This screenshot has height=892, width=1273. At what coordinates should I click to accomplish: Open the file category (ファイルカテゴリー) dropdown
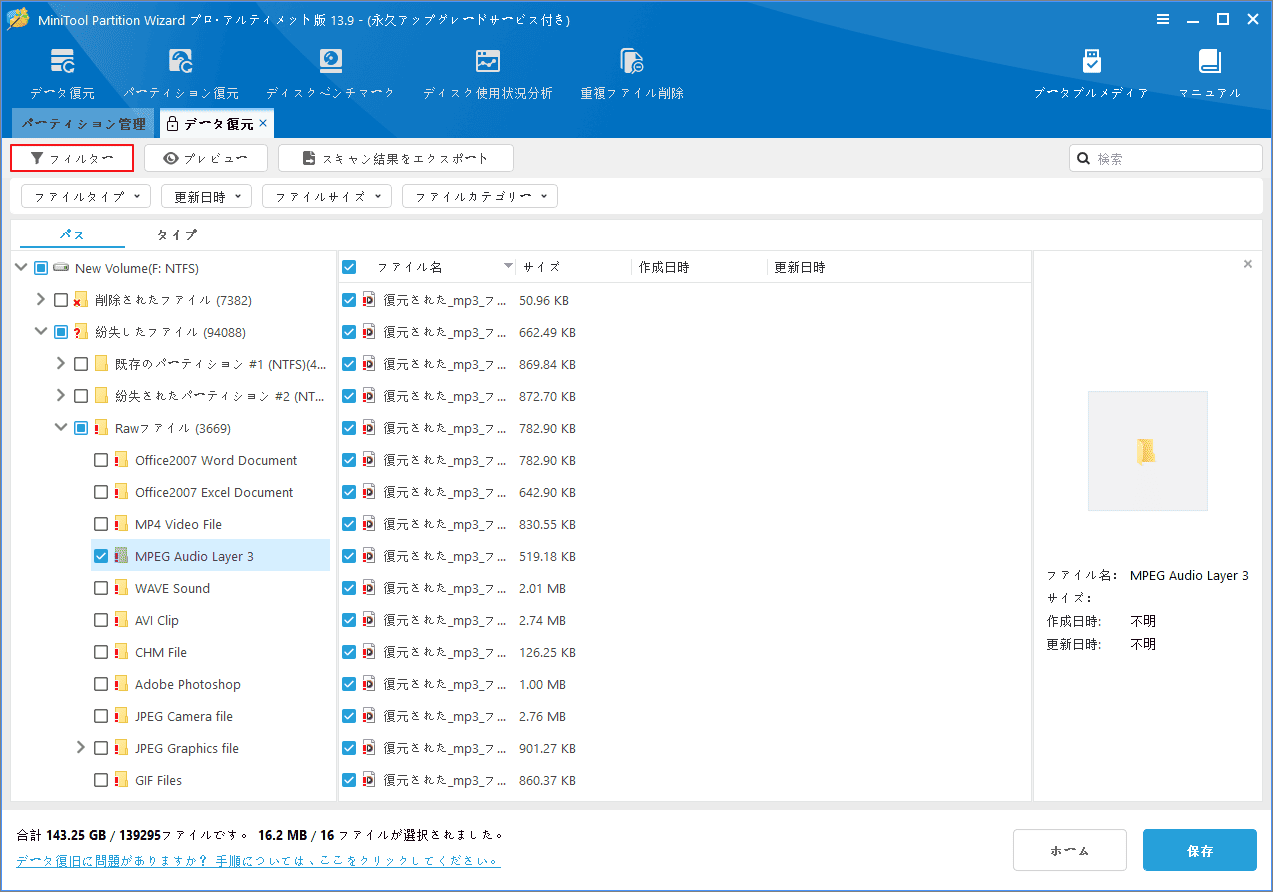(x=480, y=196)
